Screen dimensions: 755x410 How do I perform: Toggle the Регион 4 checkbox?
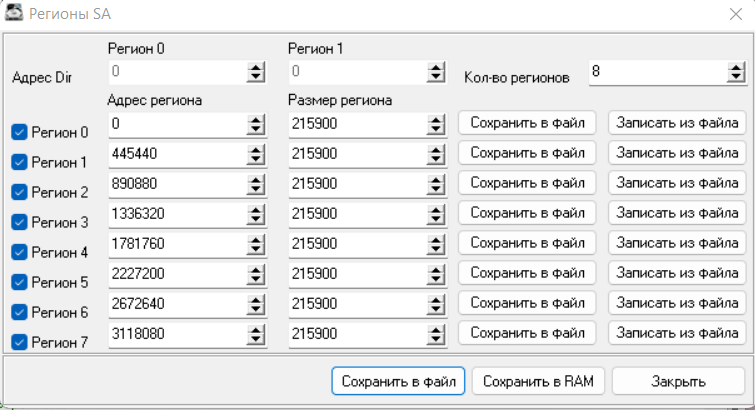click(x=19, y=252)
